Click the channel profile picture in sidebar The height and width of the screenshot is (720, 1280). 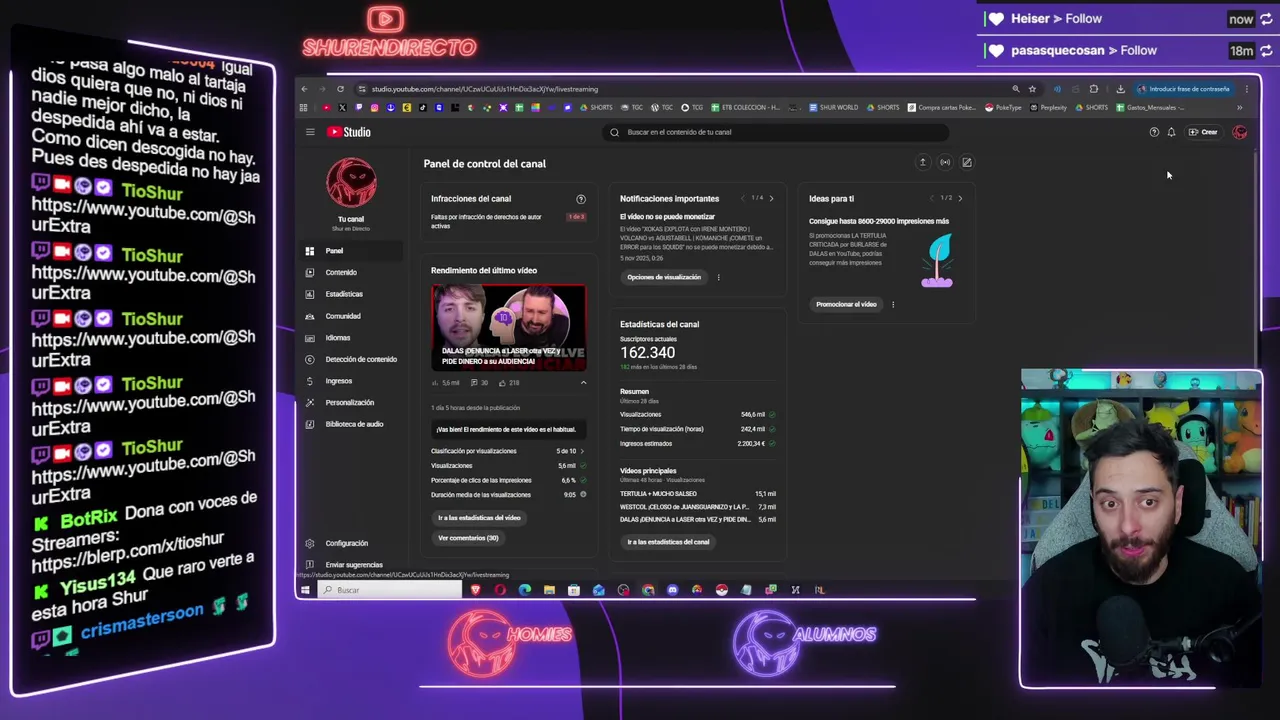click(x=351, y=184)
